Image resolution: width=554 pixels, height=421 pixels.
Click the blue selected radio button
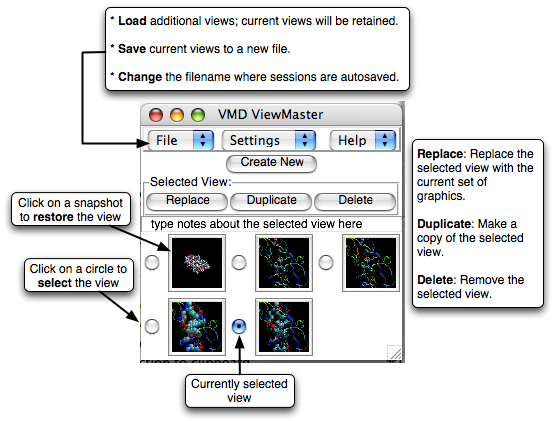[239, 326]
